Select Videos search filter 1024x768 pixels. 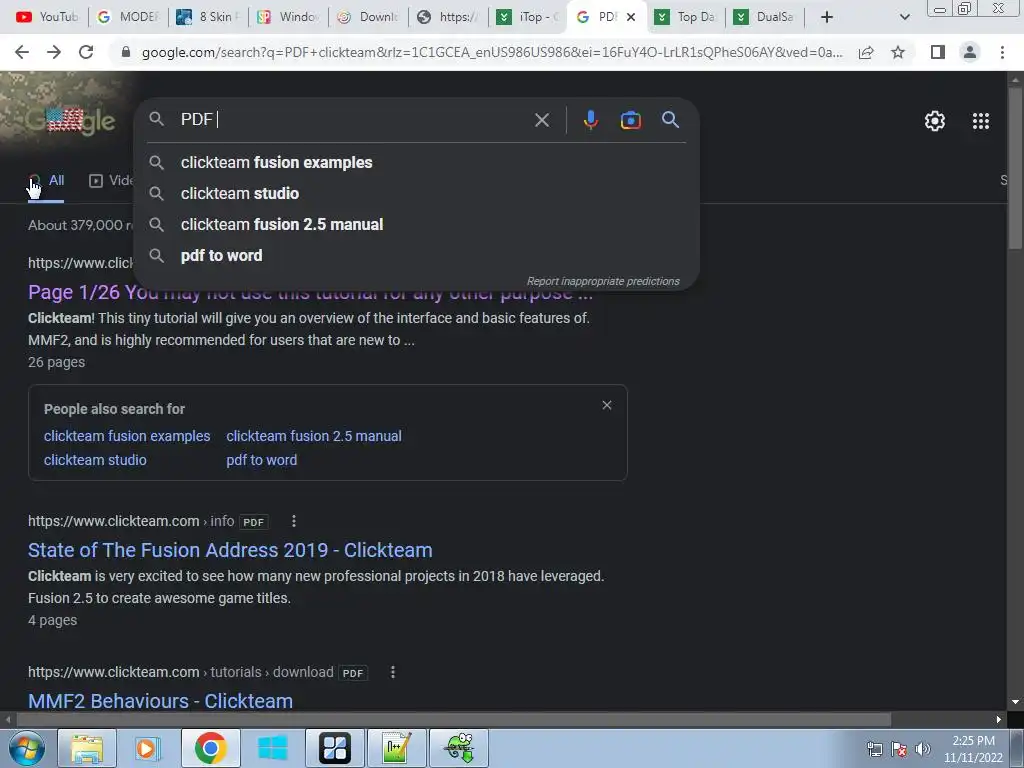[x=111, y=181]
